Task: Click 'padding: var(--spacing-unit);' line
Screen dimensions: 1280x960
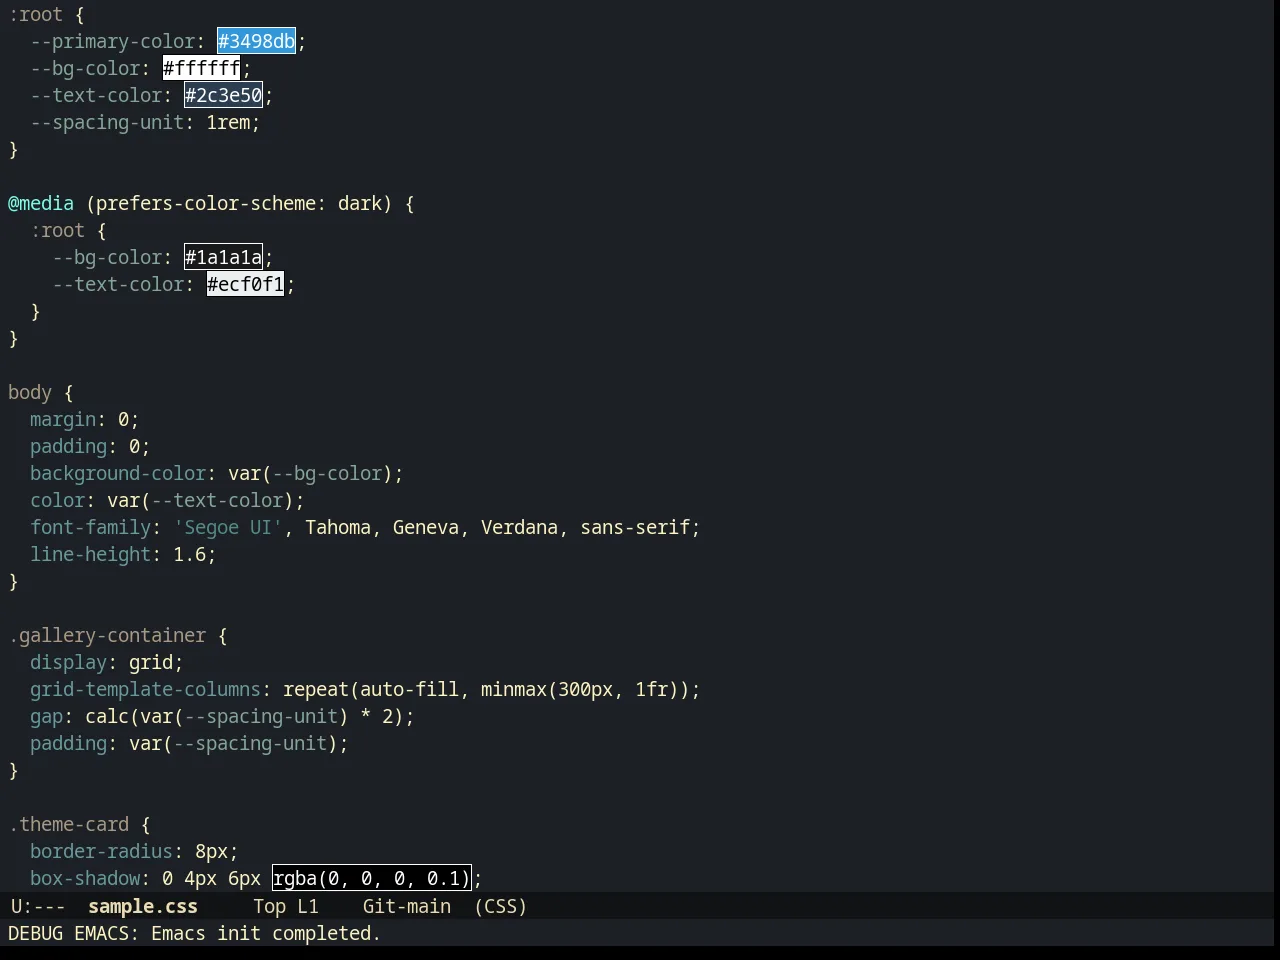Action: click(189, 743)
